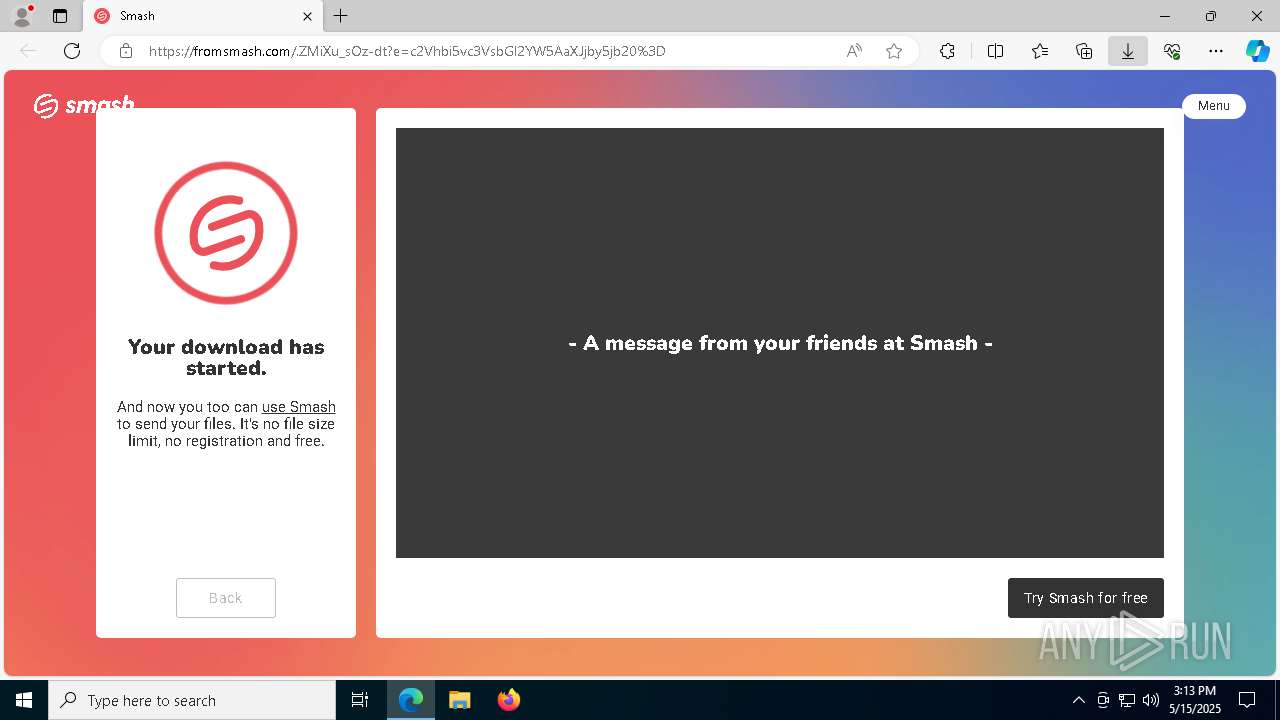
Task: Open the tab actions menu icon
Action: 60,16
